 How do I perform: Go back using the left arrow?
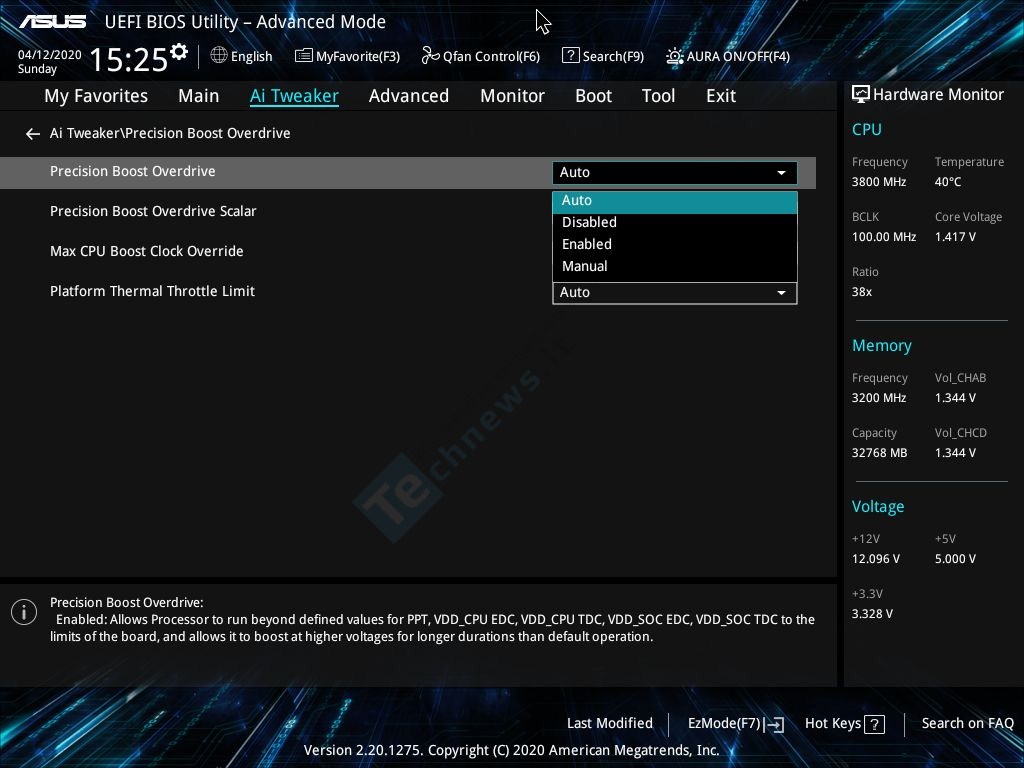click(x=33, y=134)
